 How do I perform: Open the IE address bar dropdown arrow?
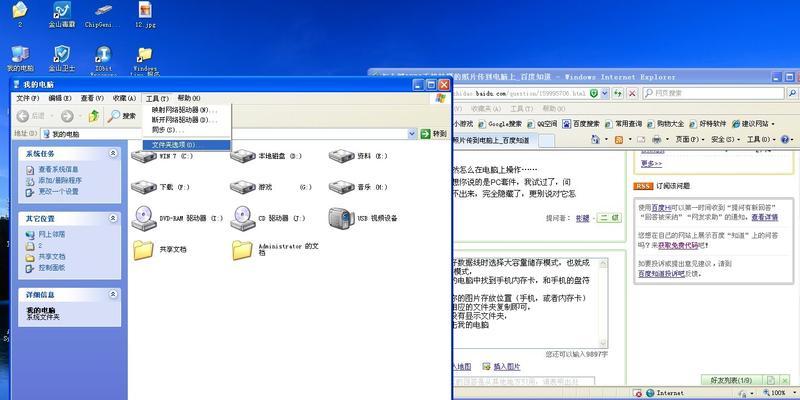pyautogui.click(x=605, y=93)
